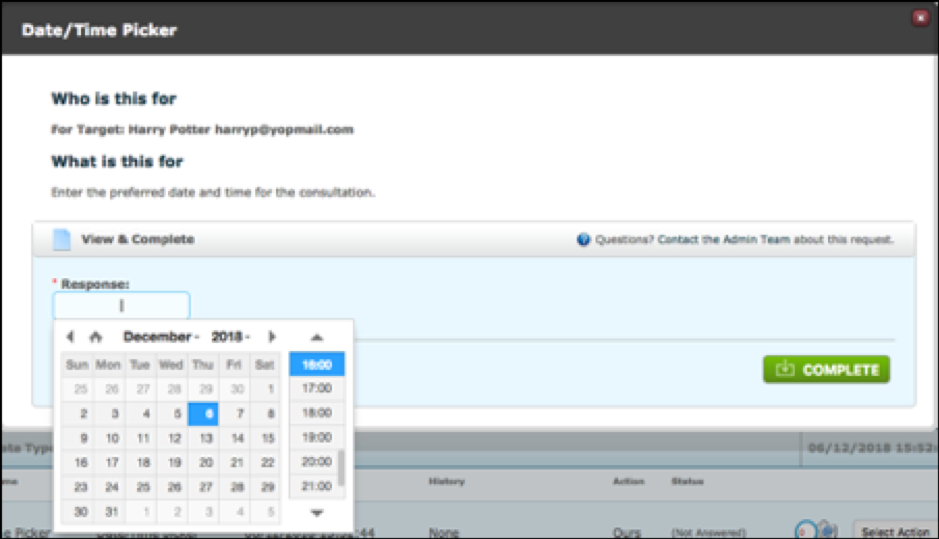Select December 6 in the calendar
Viewport: 939px width, 539px height.
tap(203, 414)
